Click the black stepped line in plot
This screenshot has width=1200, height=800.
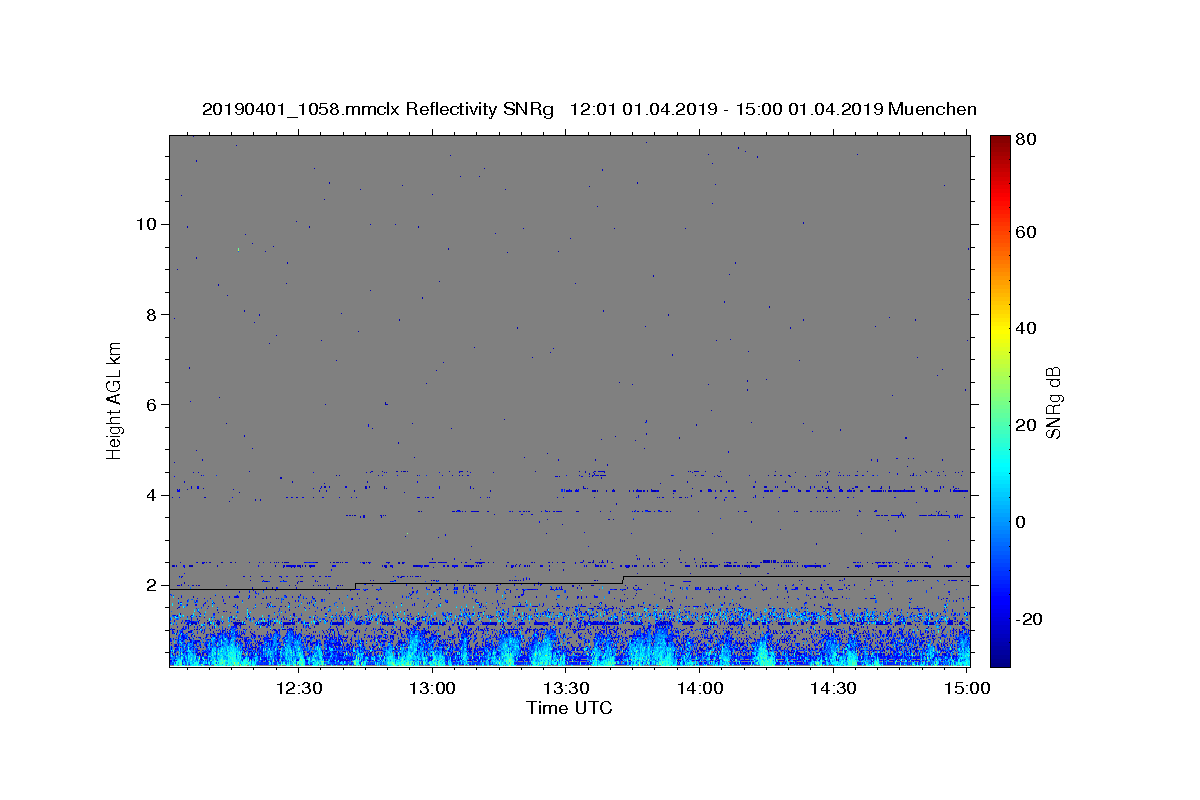pos(570,583)
